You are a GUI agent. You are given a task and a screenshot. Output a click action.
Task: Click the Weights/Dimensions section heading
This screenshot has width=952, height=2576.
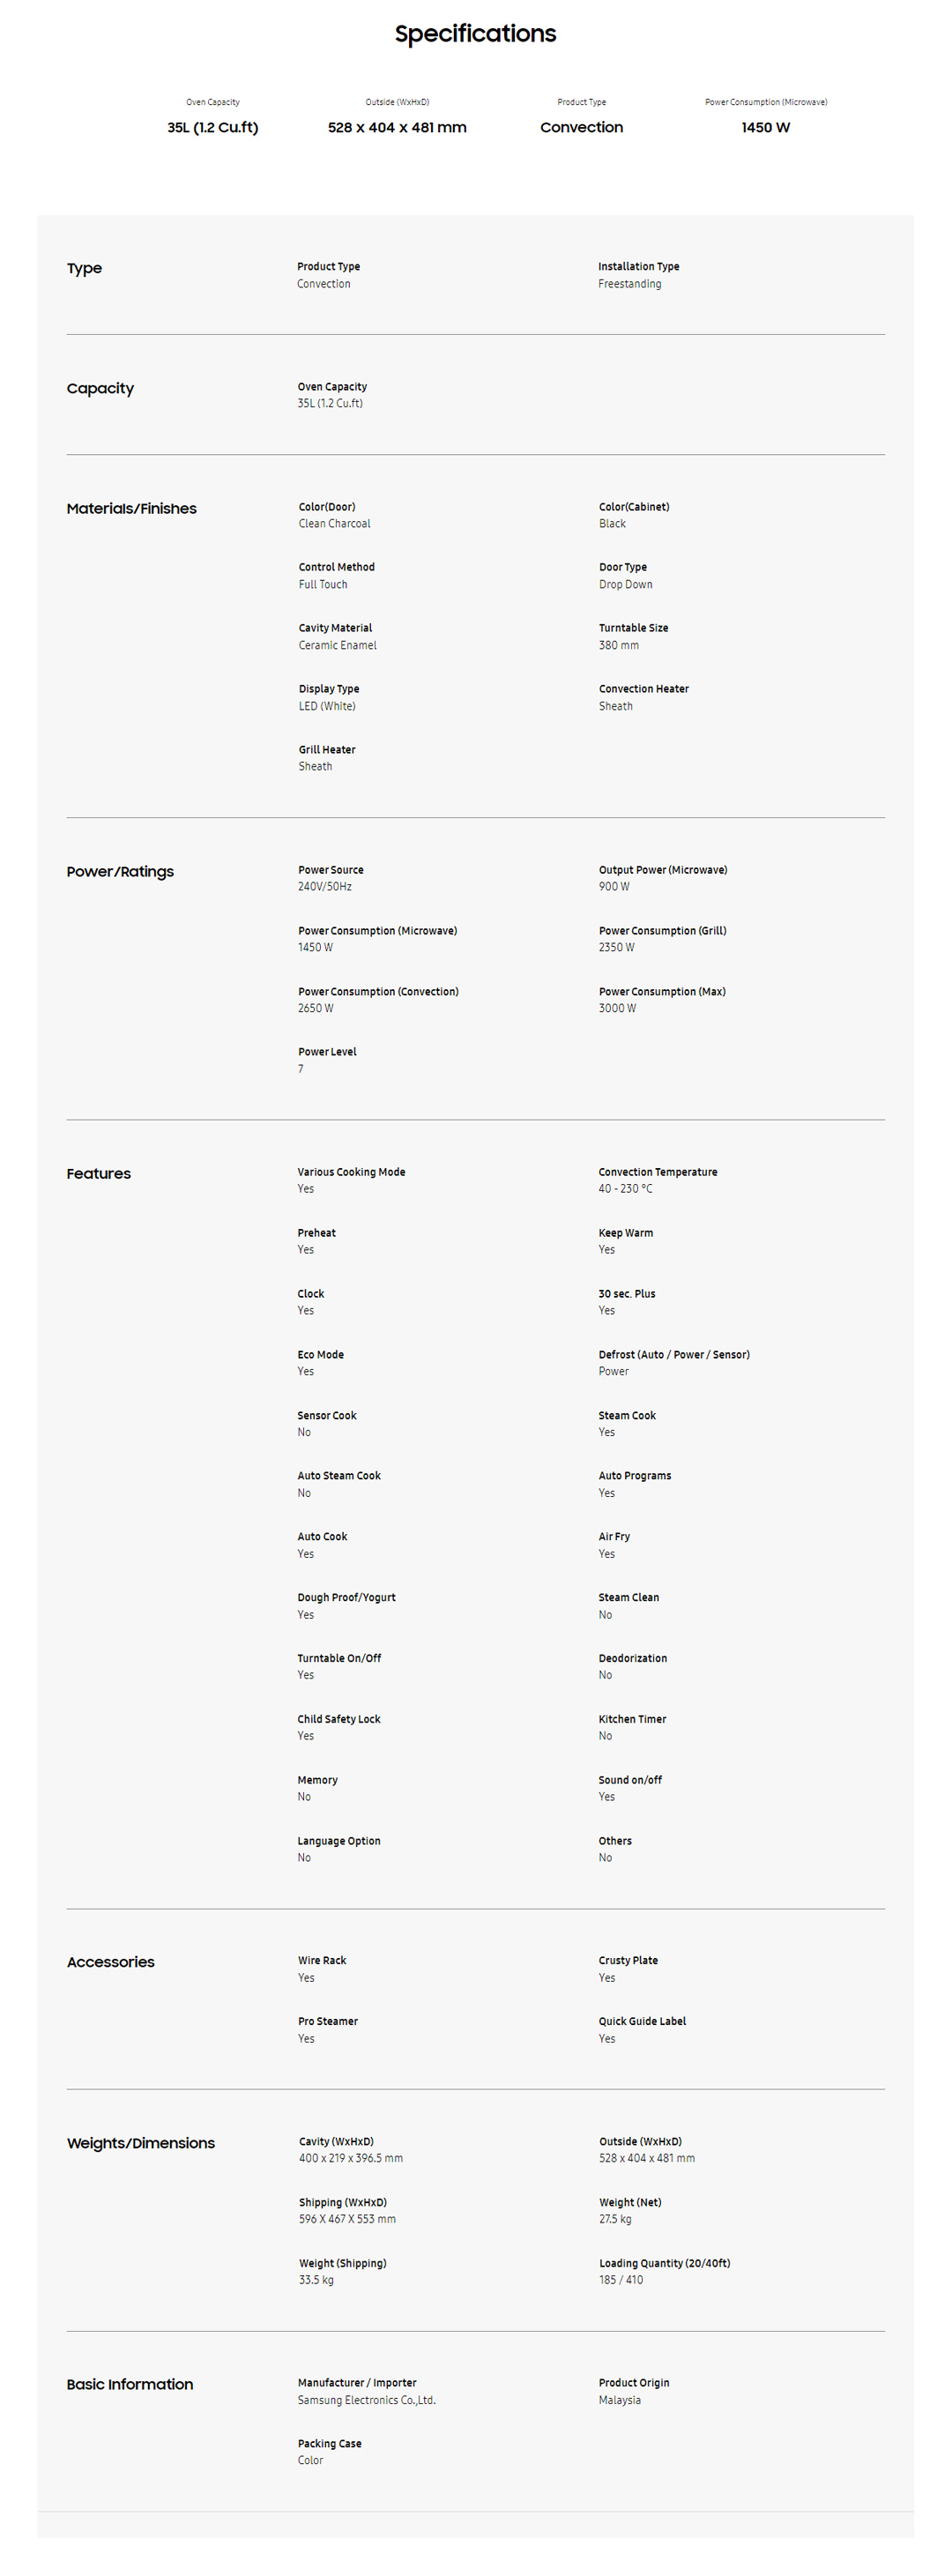click(140, 2143)
